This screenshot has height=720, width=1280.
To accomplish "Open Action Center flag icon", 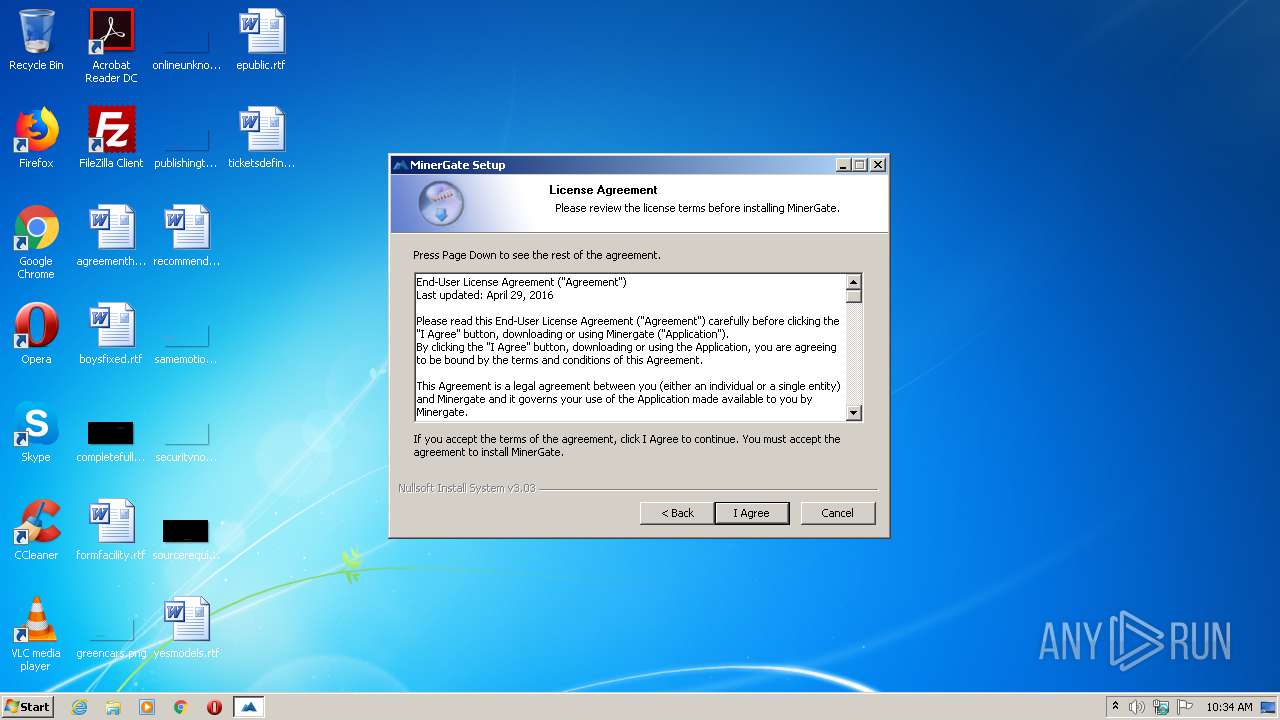I will [1185, 707].
